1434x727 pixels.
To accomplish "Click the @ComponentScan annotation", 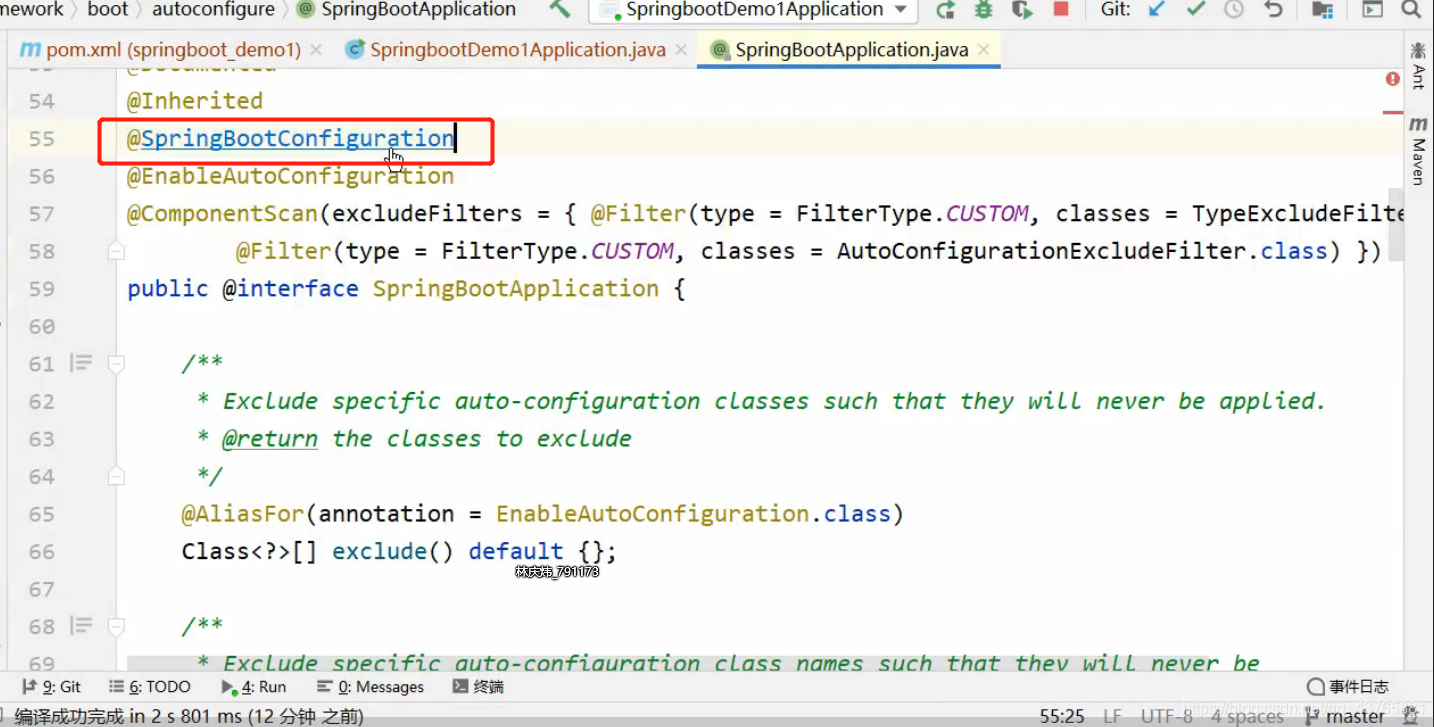I will (222, 214).
